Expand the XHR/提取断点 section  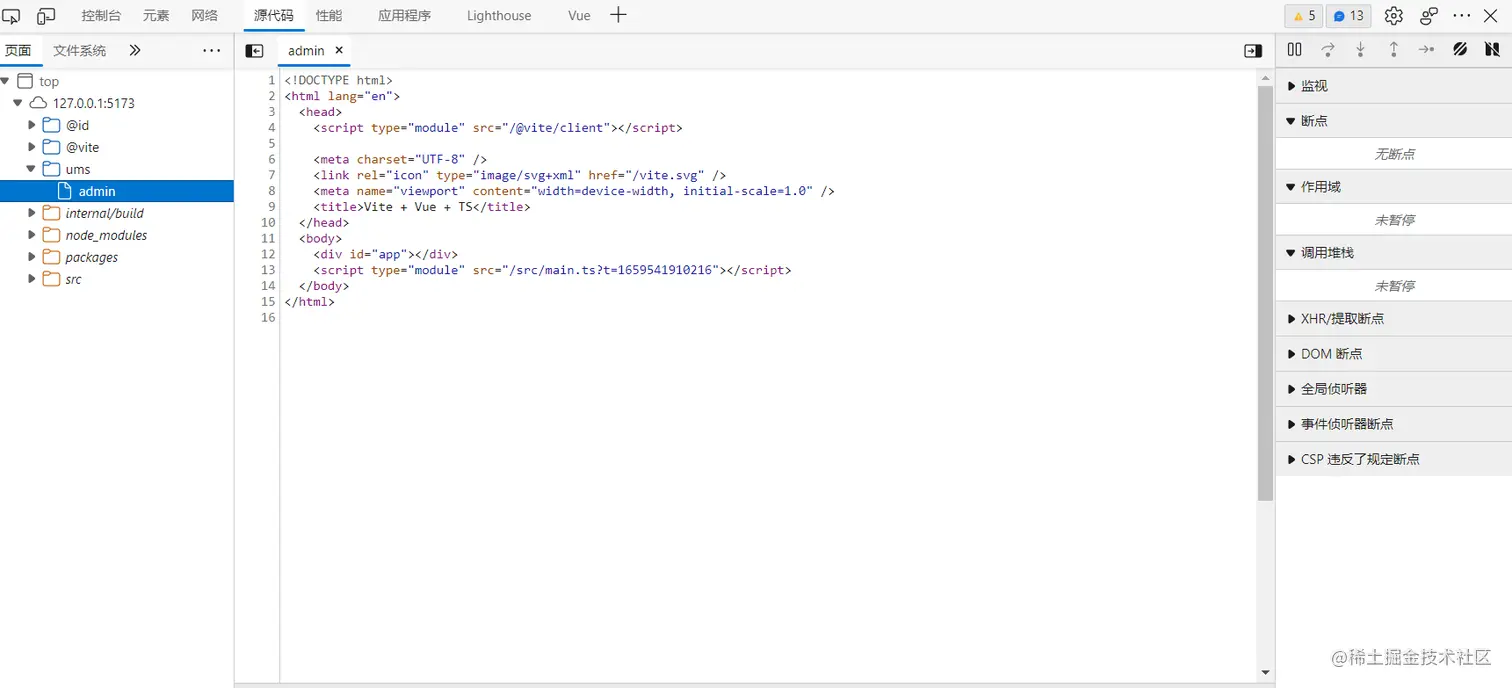pos(1394,319)
